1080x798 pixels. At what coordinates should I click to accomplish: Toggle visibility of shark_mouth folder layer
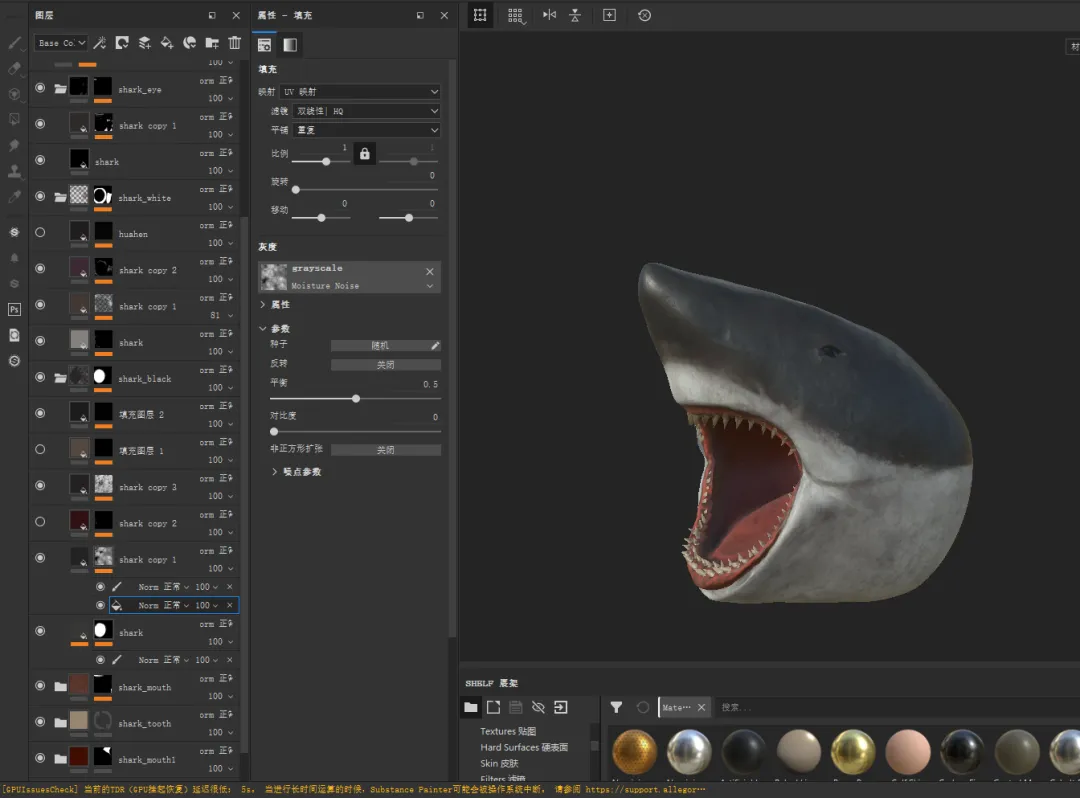pos(40,686)
